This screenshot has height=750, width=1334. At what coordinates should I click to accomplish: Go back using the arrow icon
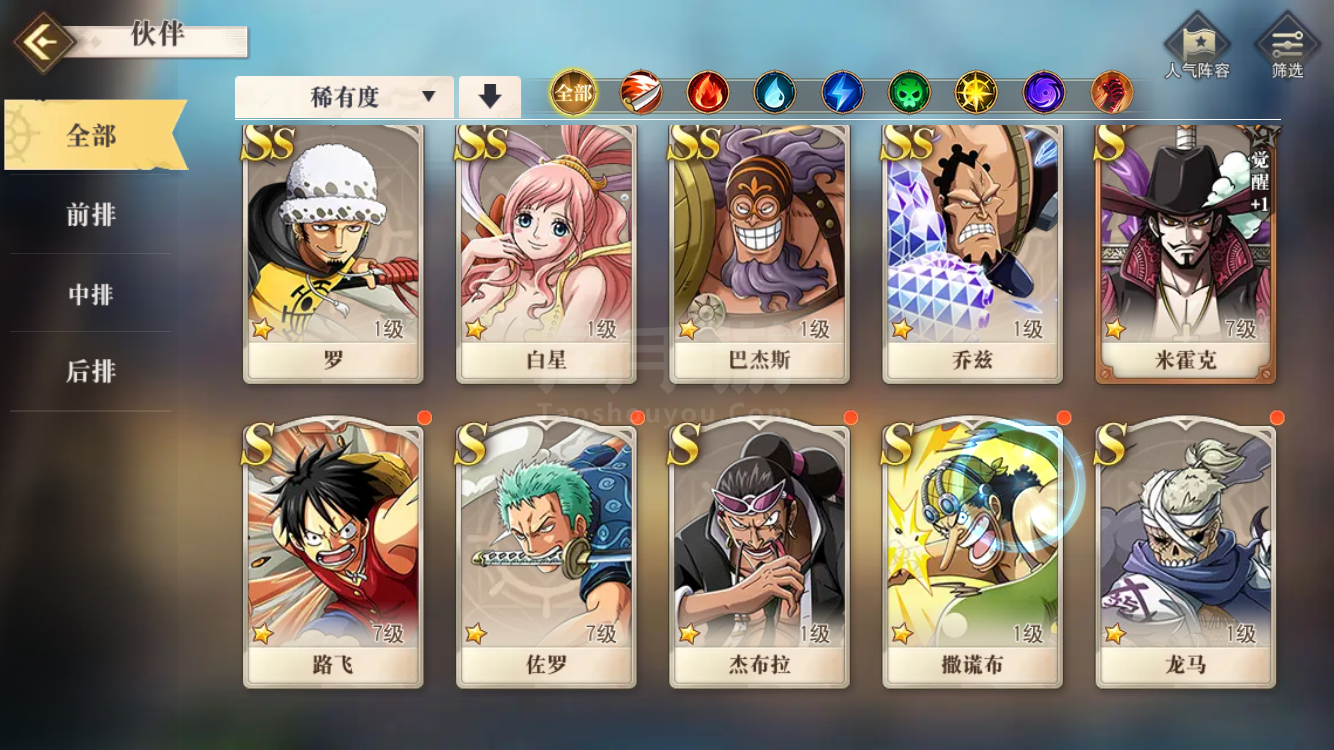43,42
